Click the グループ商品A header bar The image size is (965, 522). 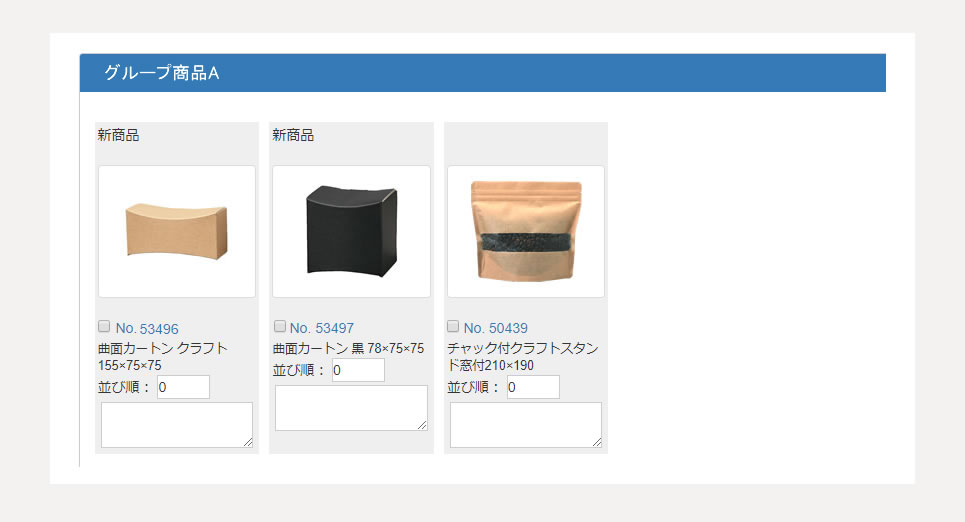pyautogui.click(x=482, y=73)
